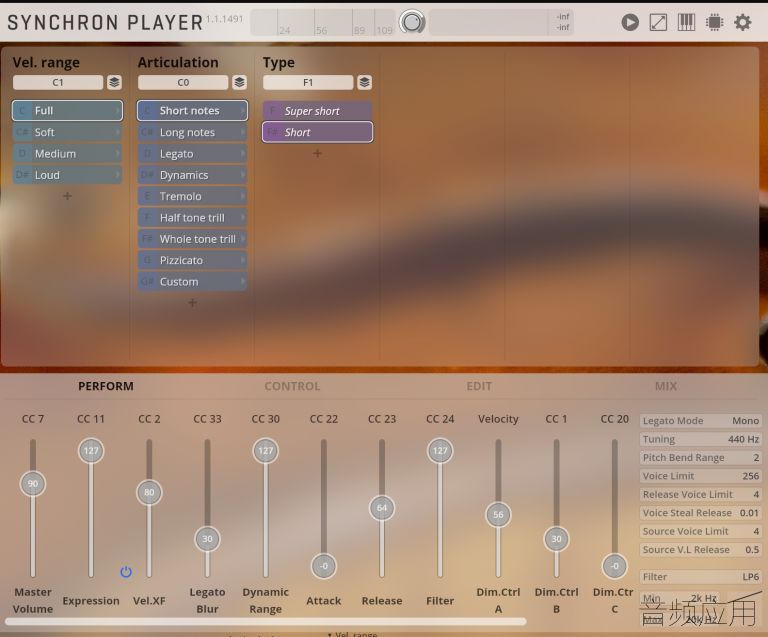Select the Long notes articulation
Screen dimensions: 768x637
192,132
